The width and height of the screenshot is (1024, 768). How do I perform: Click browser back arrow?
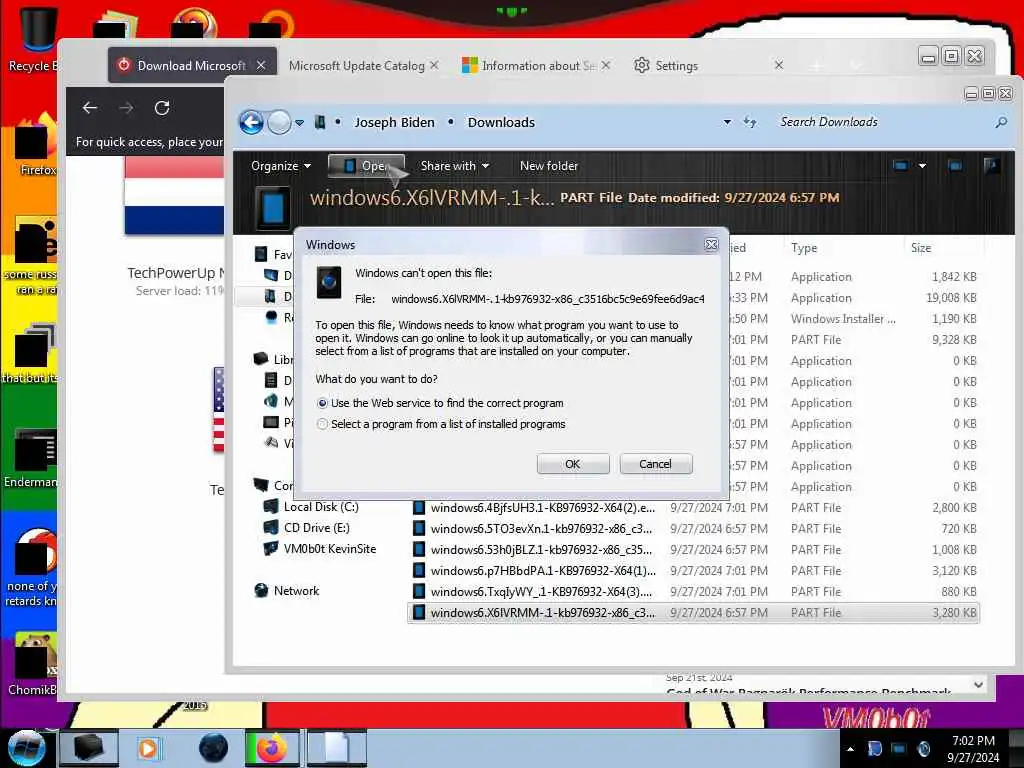pos(90,108)
